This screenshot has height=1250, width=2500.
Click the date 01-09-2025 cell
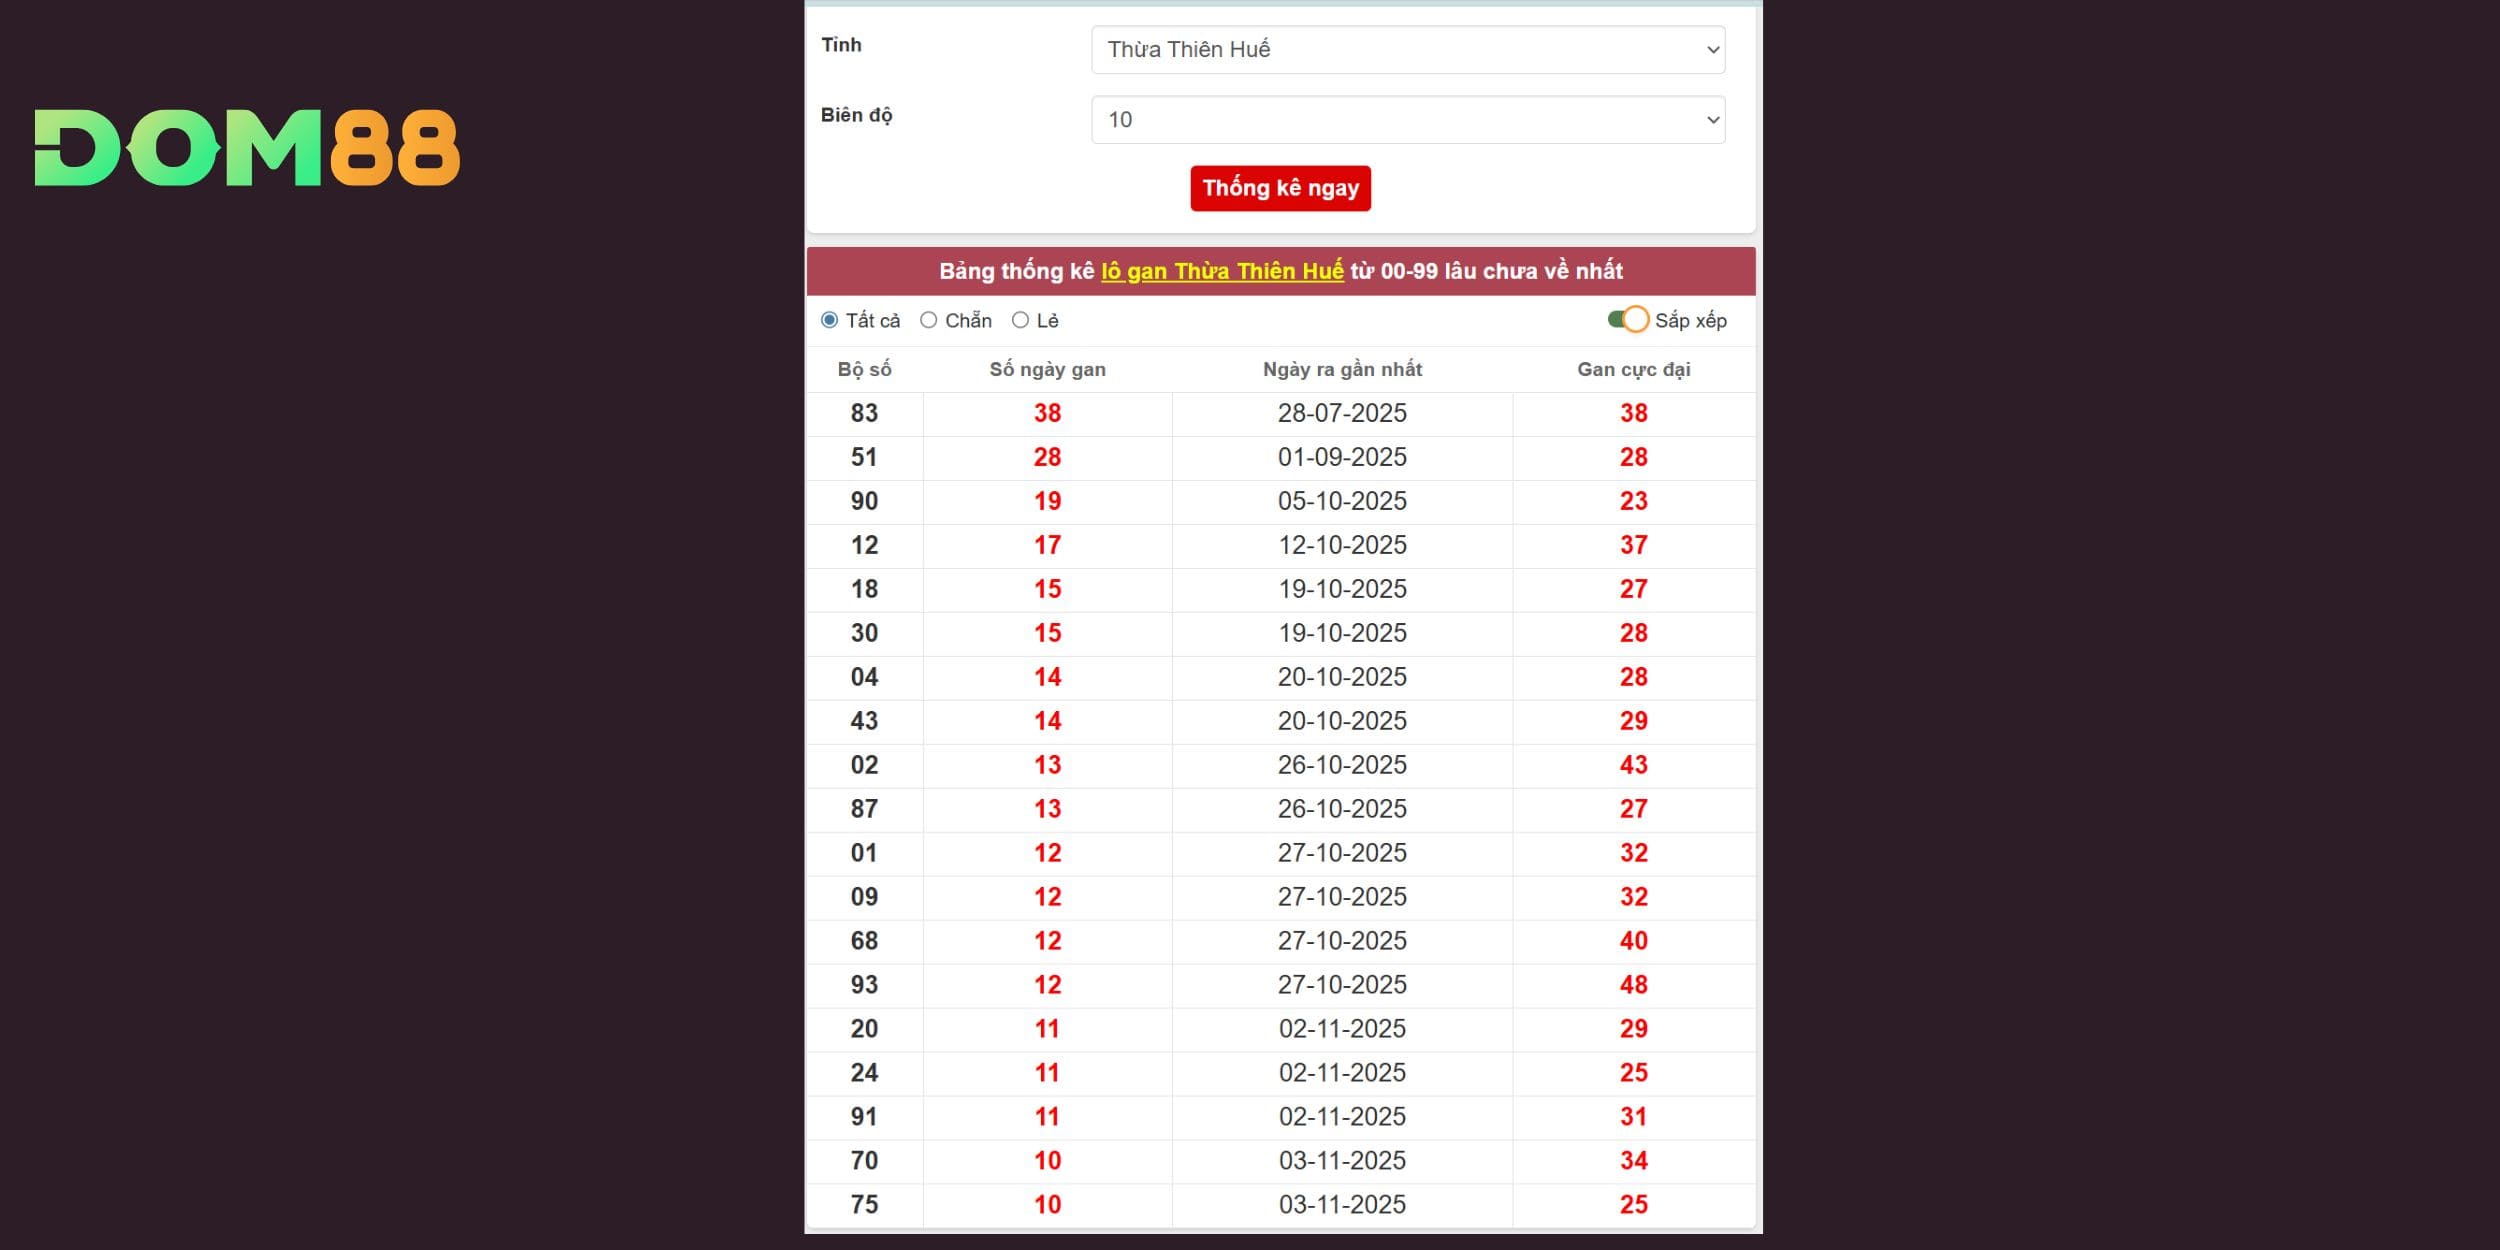pos(1342,457)
